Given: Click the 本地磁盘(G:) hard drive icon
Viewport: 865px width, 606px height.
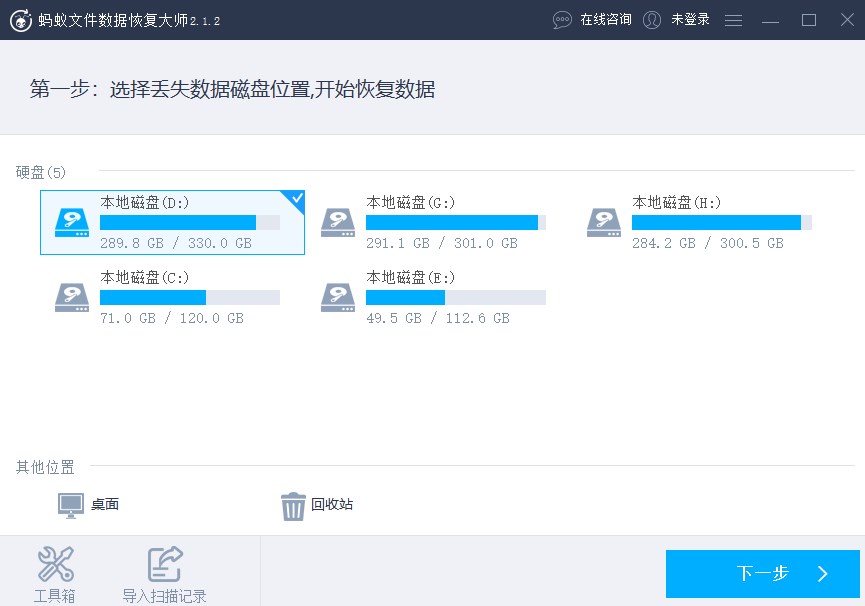Looking at the screenshot, I should tap(337, 222).
